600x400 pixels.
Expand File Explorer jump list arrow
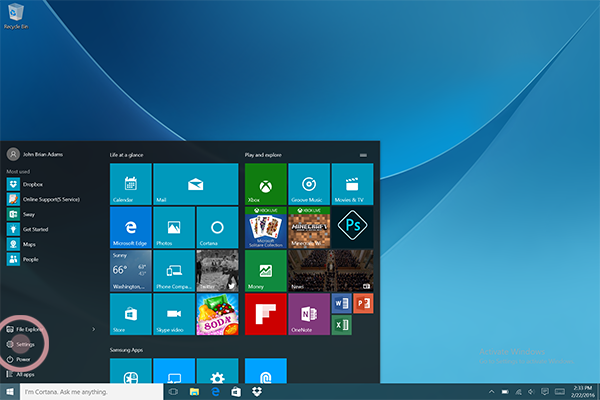coord(94,329)
